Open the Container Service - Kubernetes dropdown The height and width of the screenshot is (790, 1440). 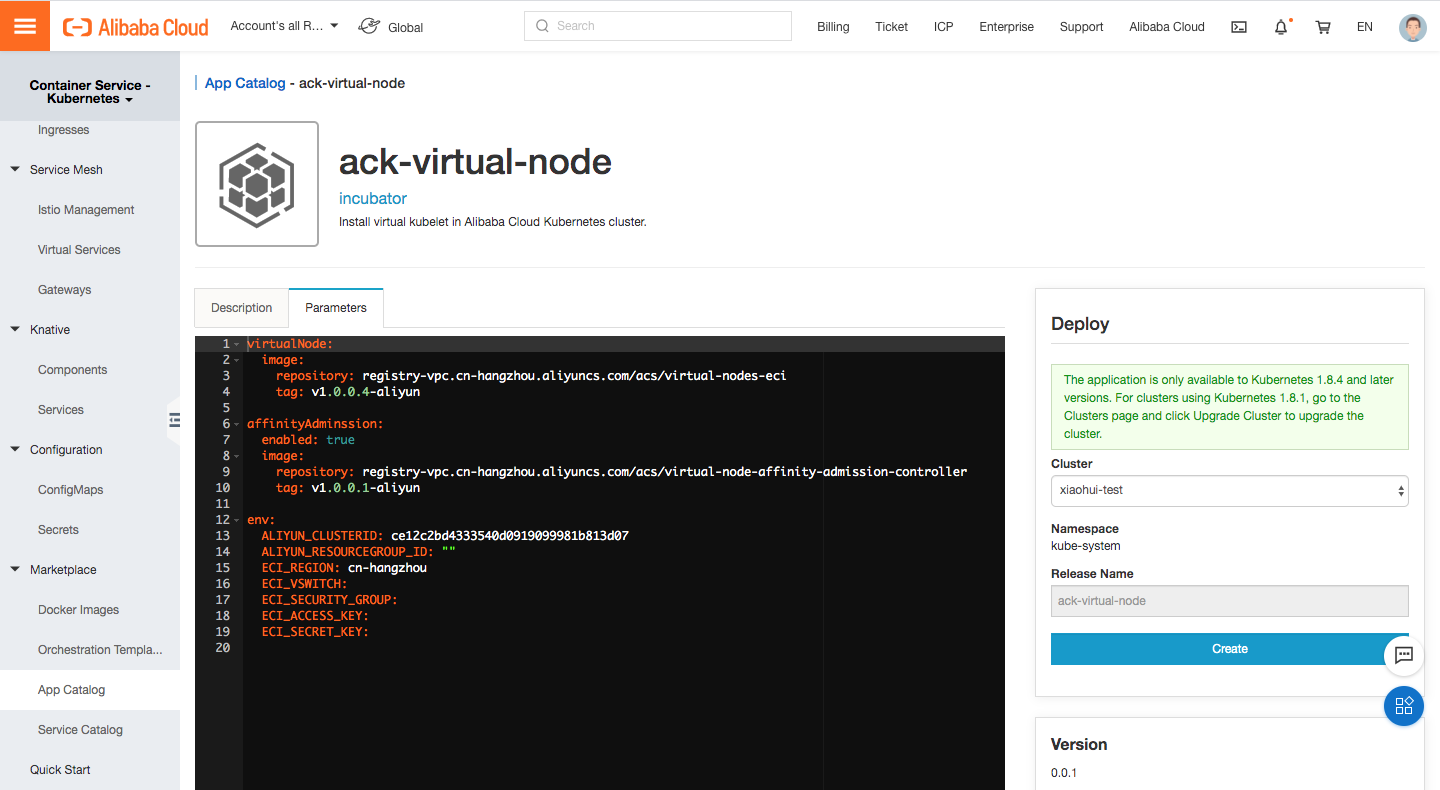(x=90, y=92)
